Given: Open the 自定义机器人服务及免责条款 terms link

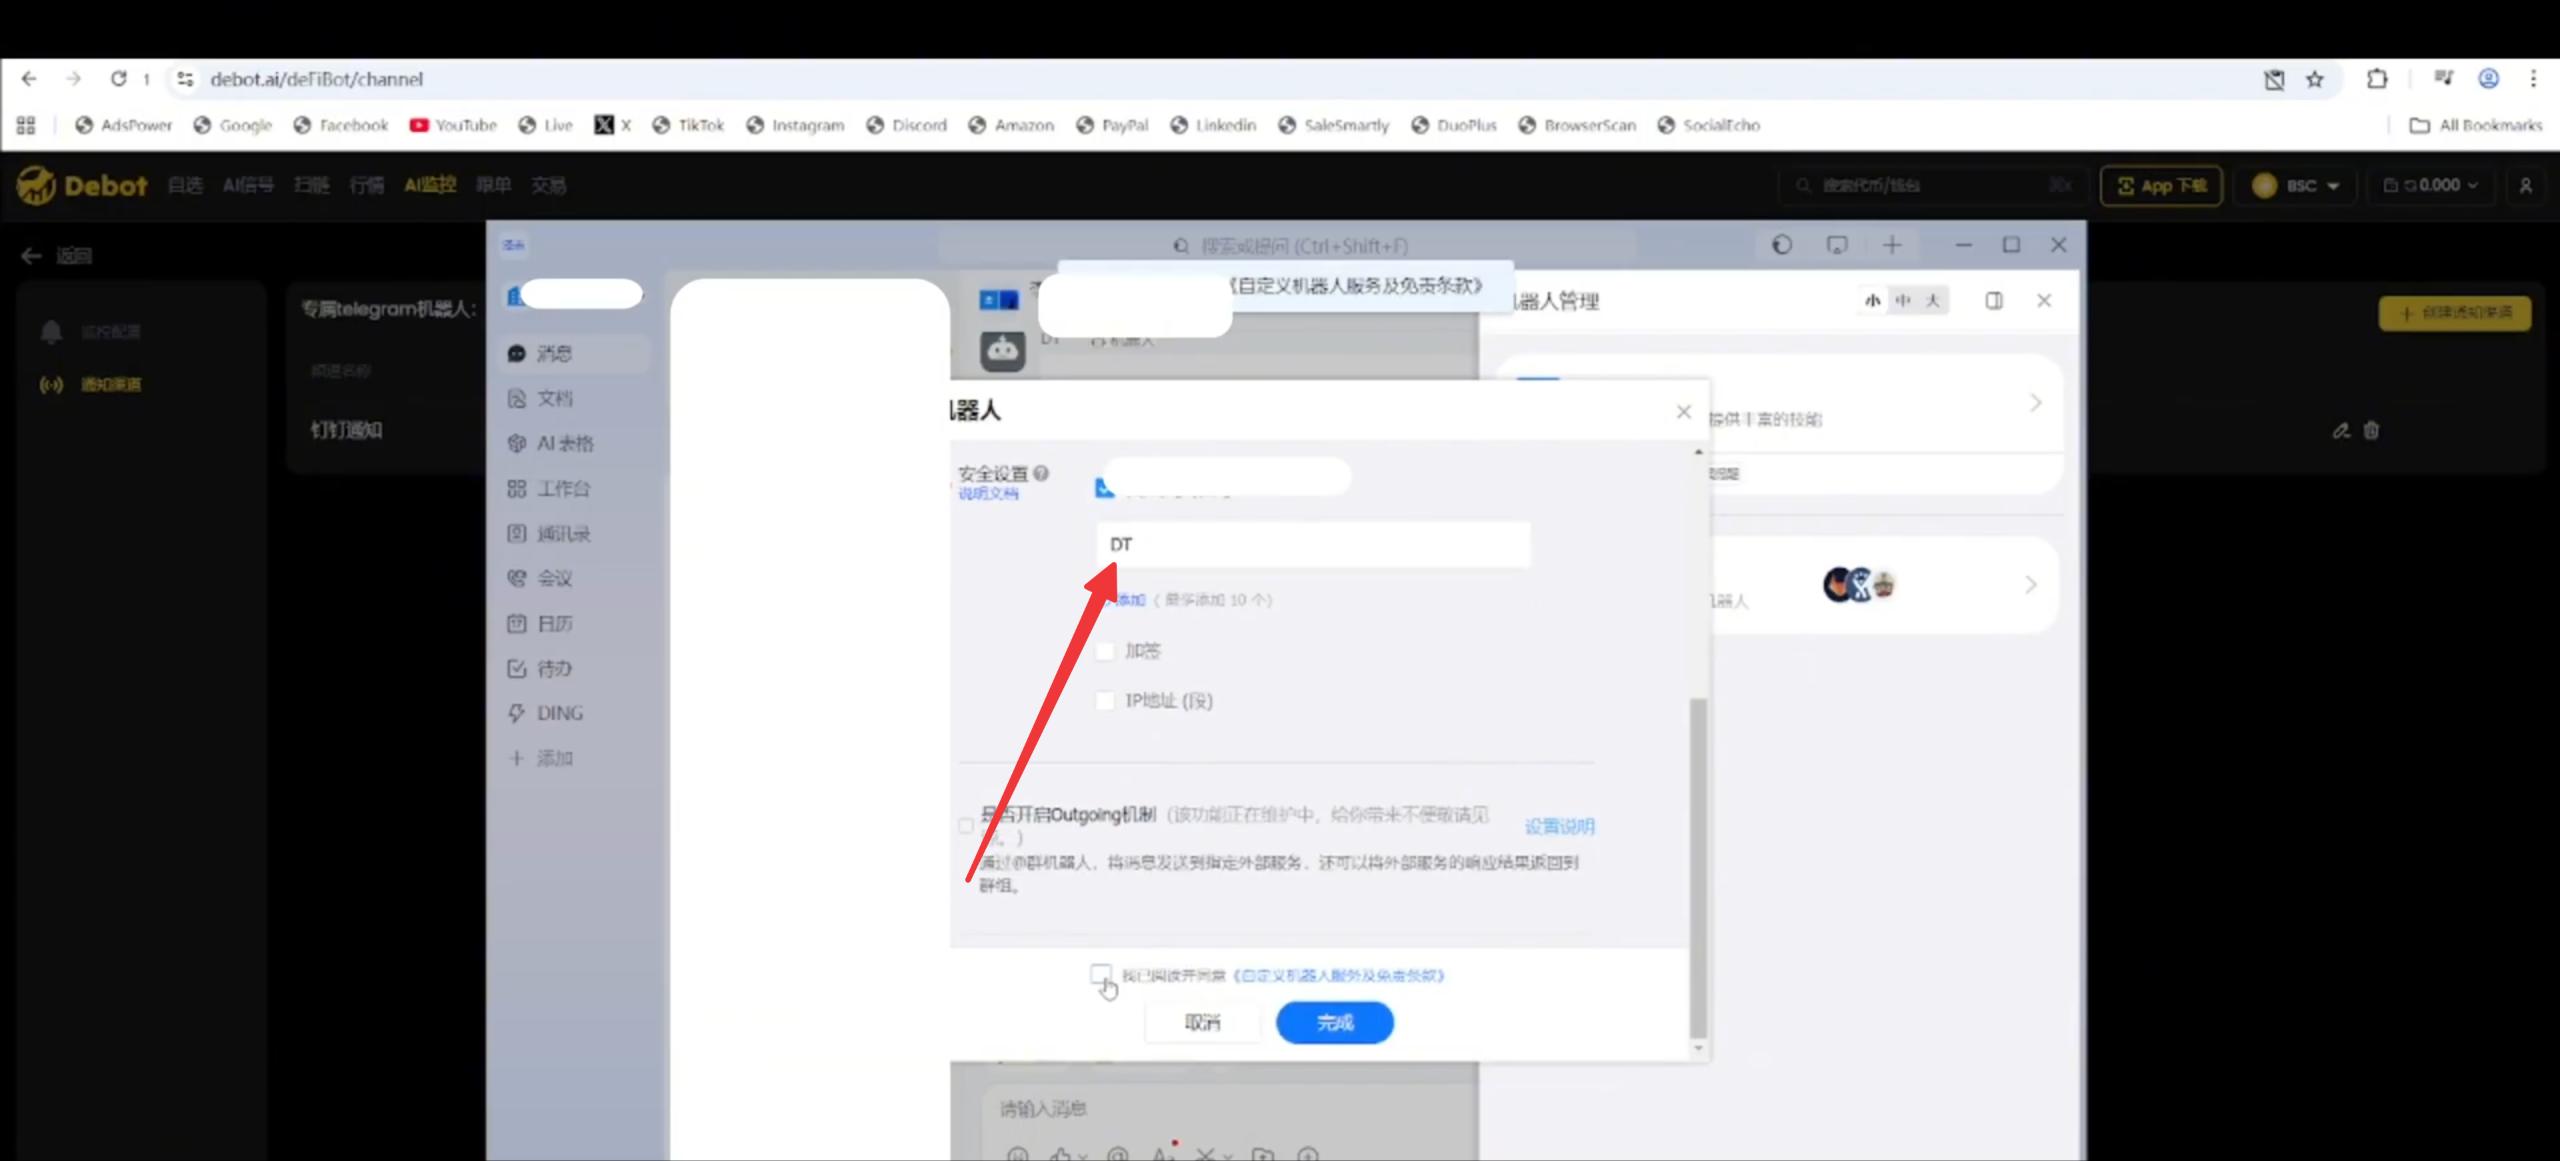Looking at the screenshot, I should click(x=1340, y=975).
